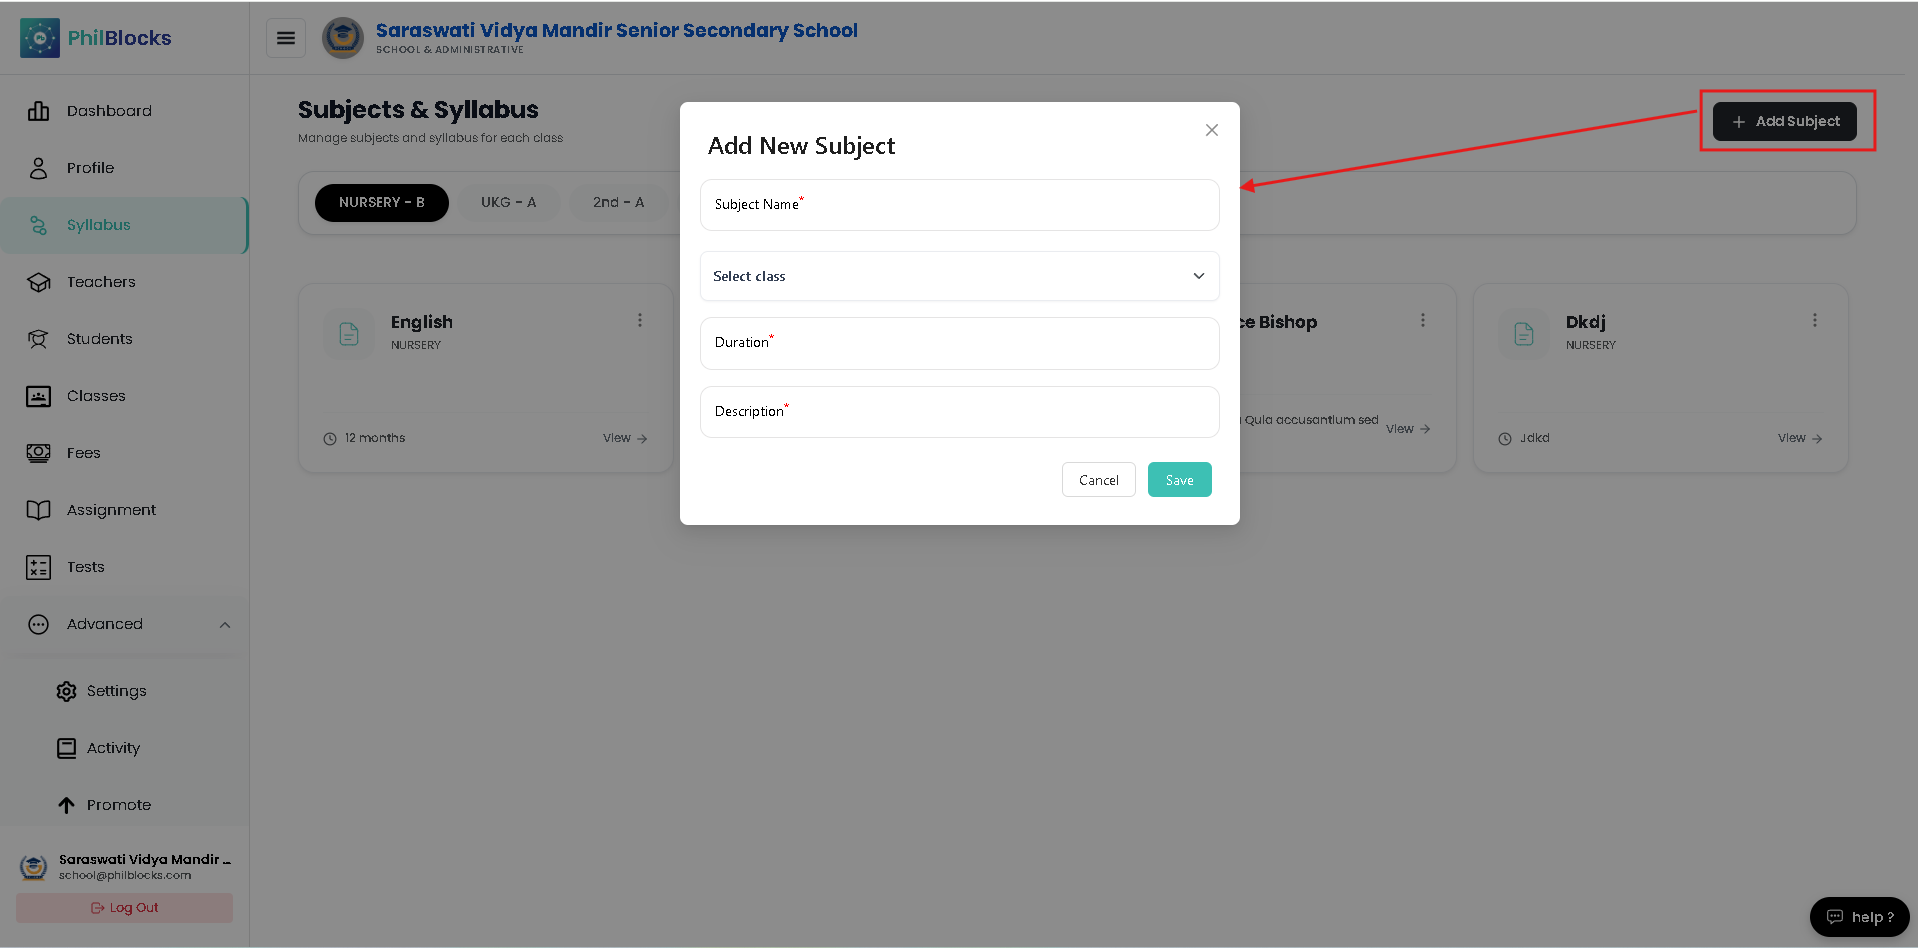Open Students section

coord(125,339)
